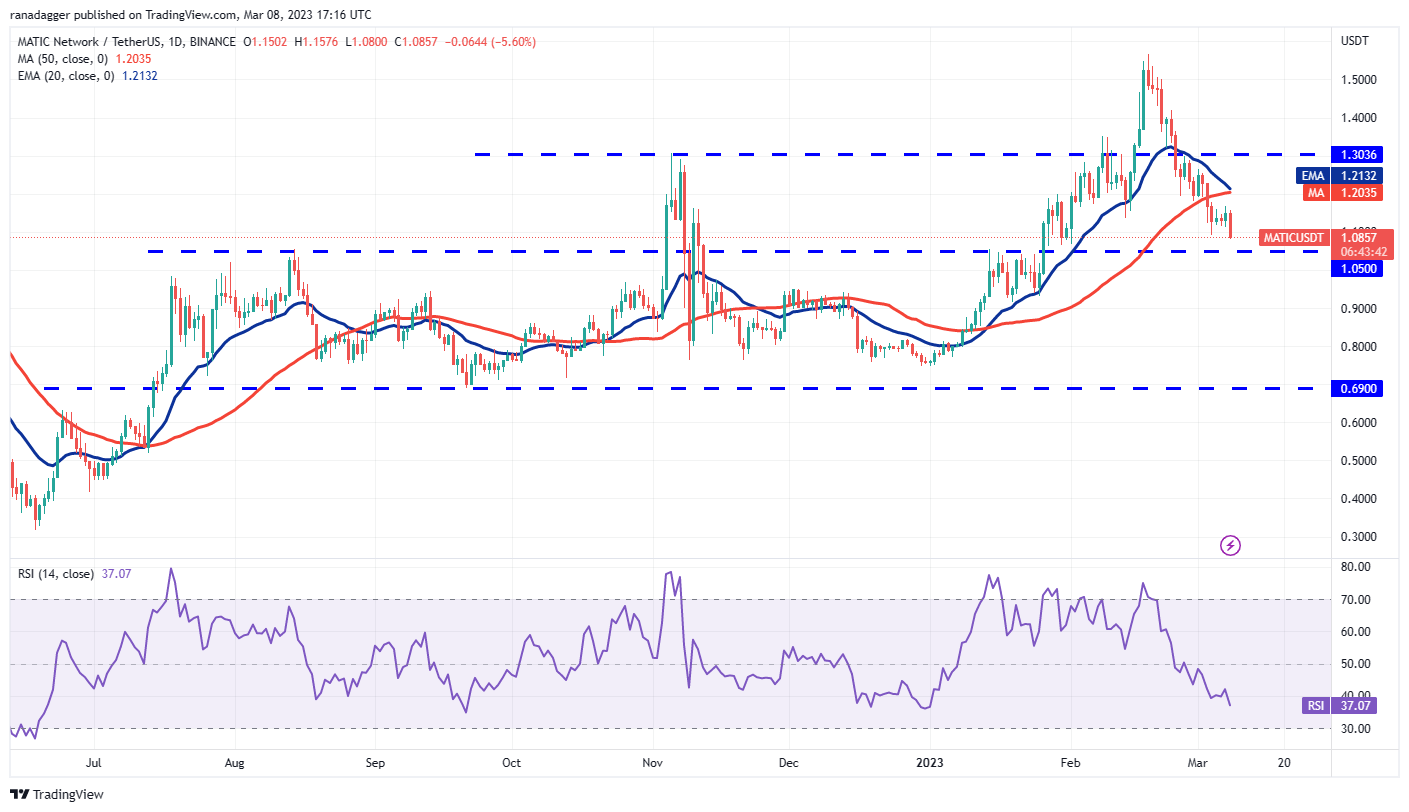The height and width of the screenshot is (812, 1409).
Task: Click the USDT currency label on price axis
Action: 1355,41
